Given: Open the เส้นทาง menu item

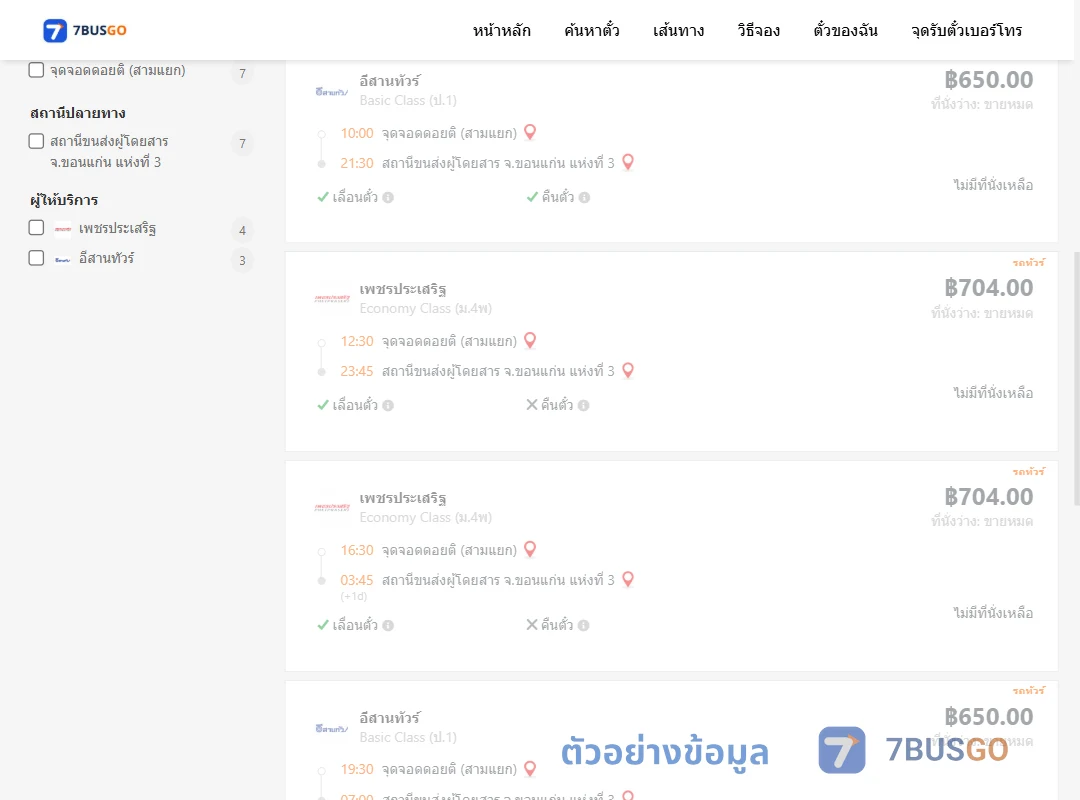Looking at the screenshot, I should pyautogui.click(x=678, y=30).
